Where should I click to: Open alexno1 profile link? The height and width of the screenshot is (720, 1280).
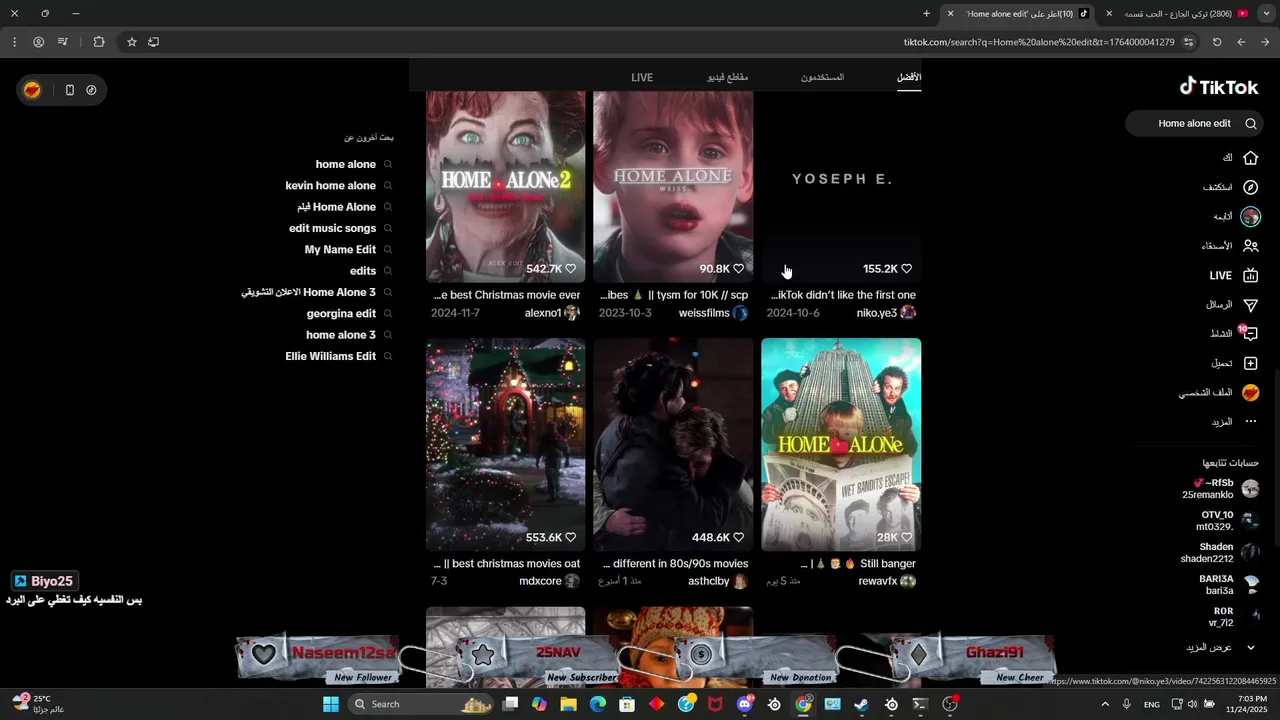[552, 313]
